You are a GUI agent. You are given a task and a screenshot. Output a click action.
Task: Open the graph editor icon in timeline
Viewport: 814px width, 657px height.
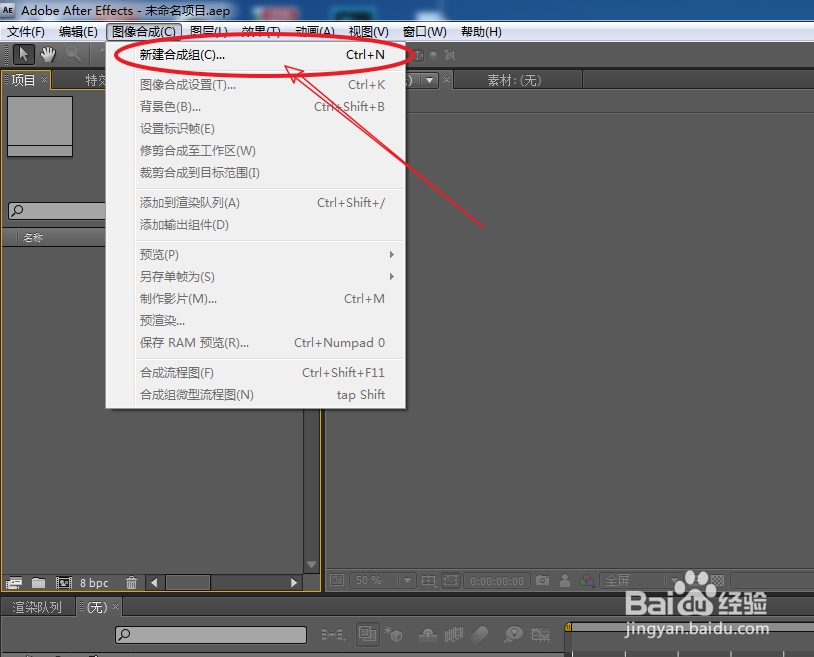tap(540, 634)
